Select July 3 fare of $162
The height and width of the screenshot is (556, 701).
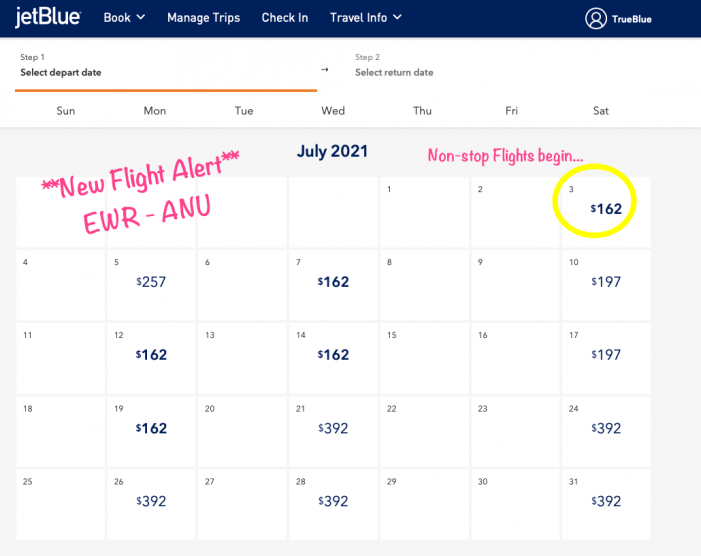coord(605,209)
